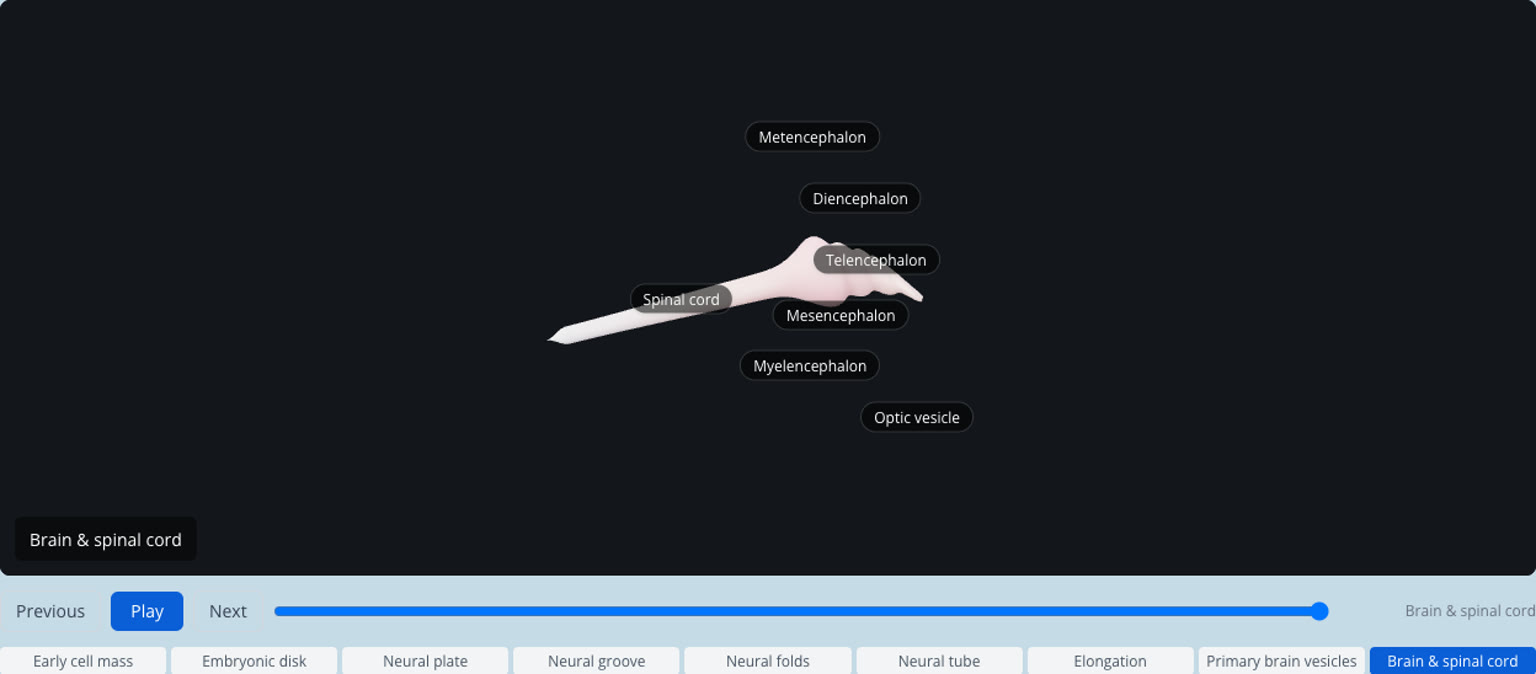Open the Elongation stage
Viewport: 1536px width, 674px height.
coord(1110,661)
